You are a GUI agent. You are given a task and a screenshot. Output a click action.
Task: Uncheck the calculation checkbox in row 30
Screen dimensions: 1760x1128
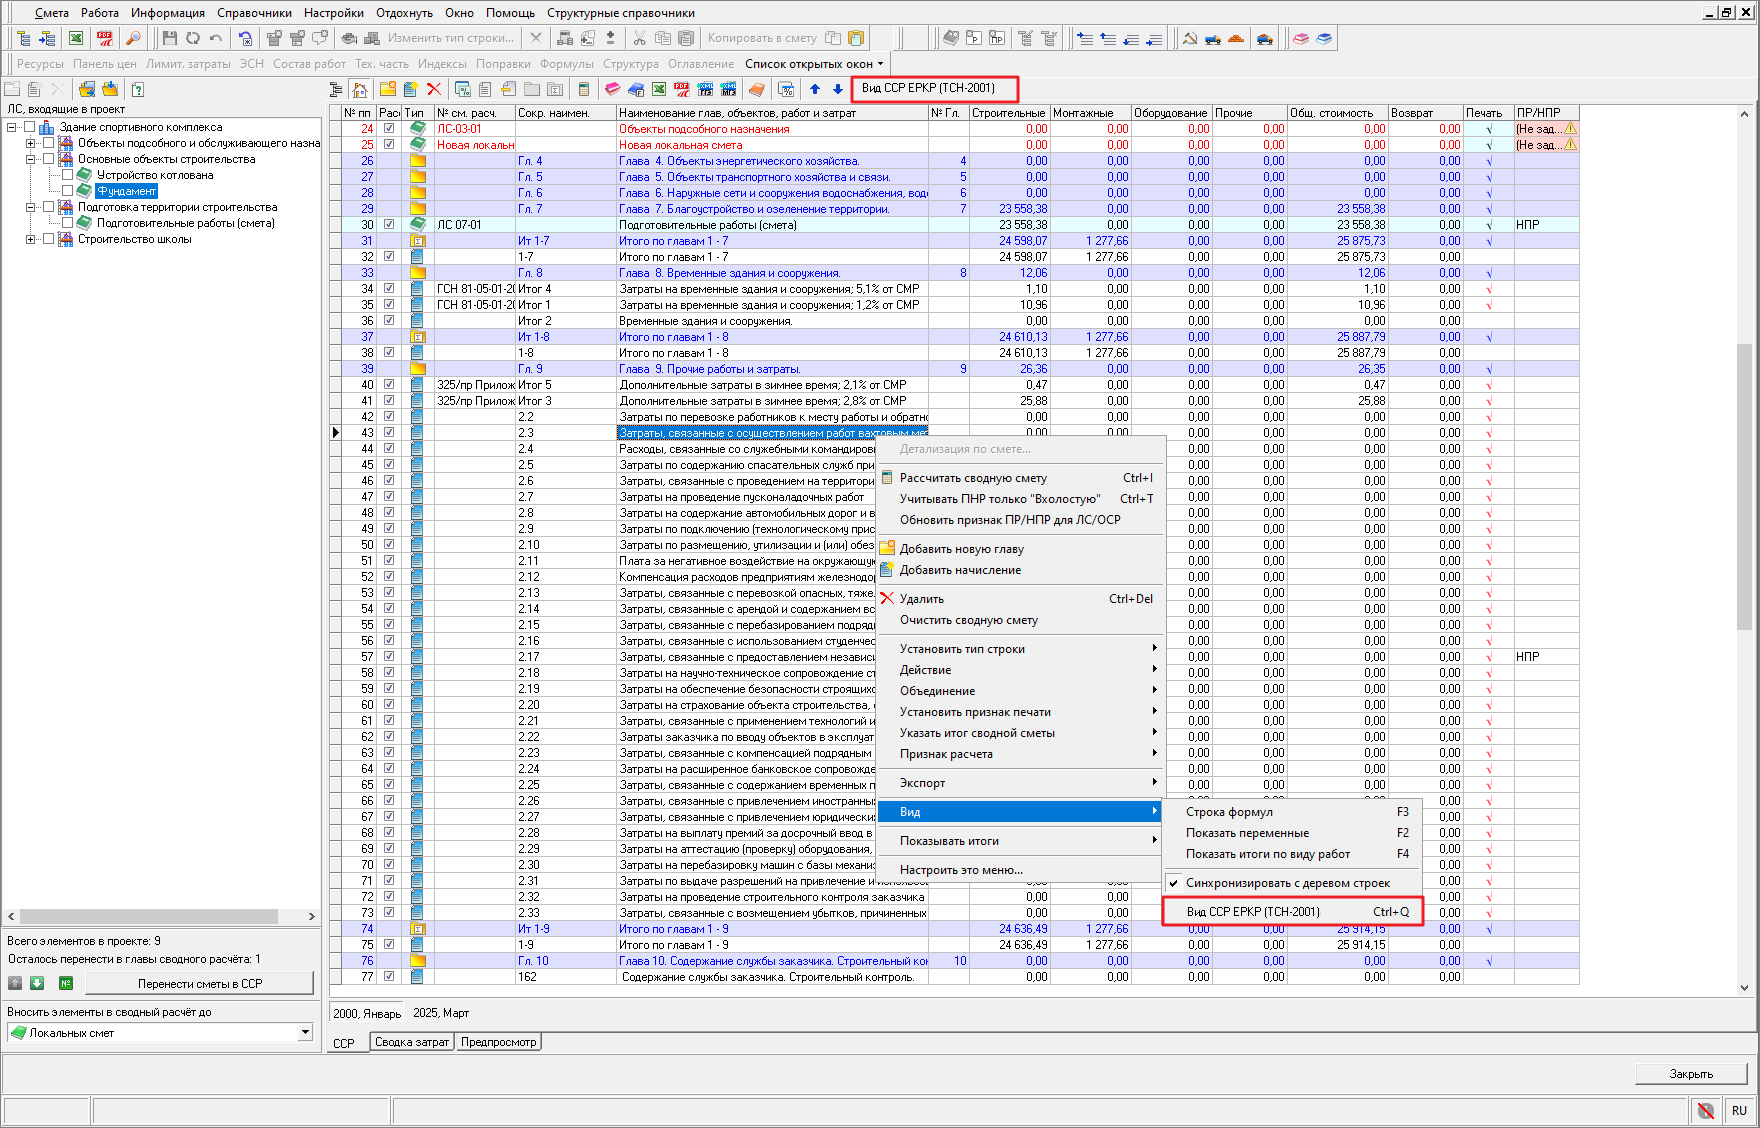click(389, 225)
